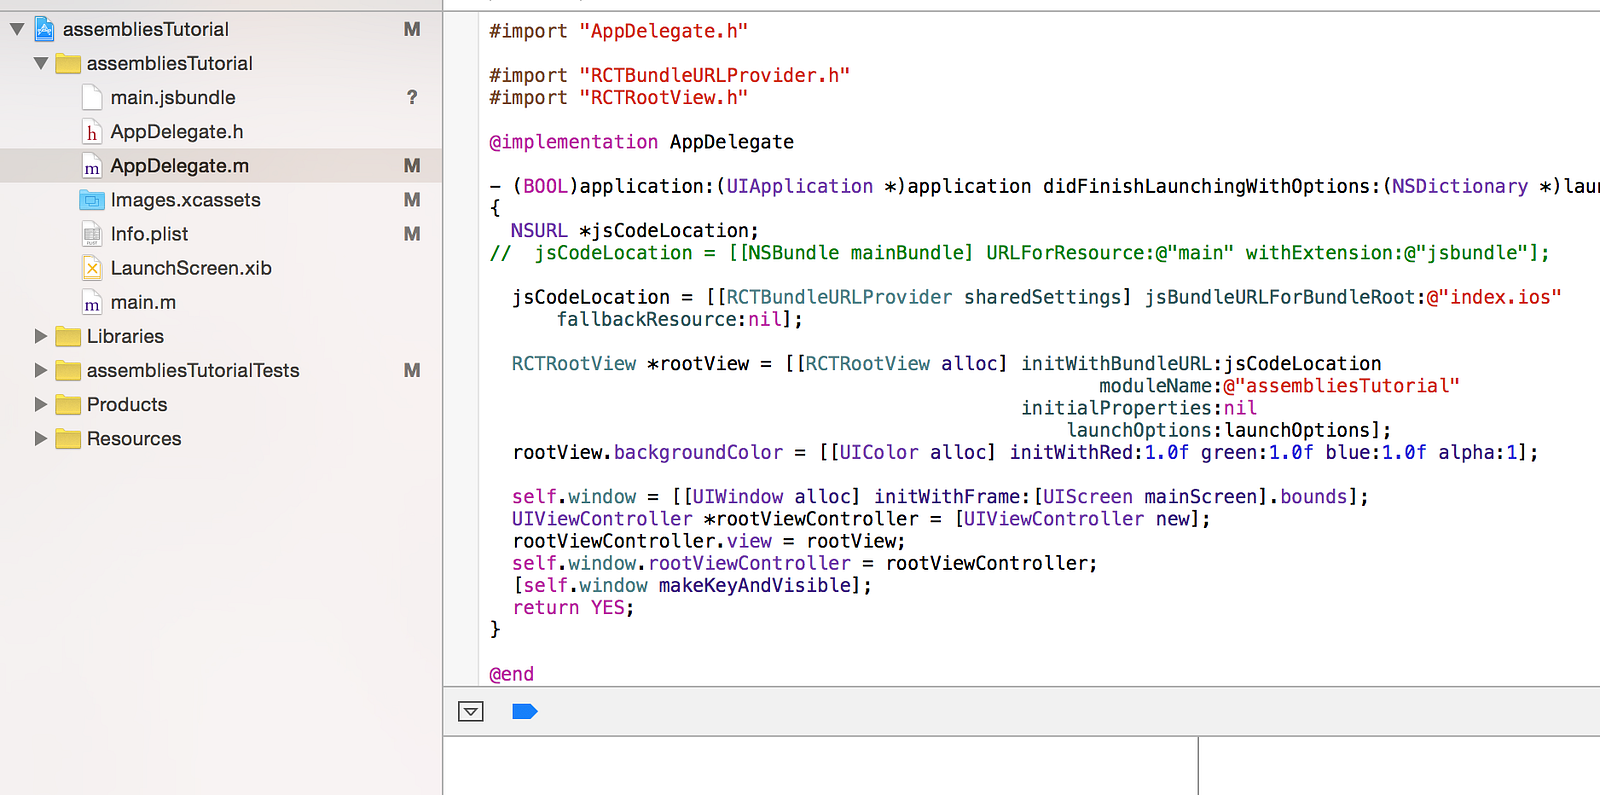
Task: Hide the debug area with toggle button
Action: click(x=471, y=711)
